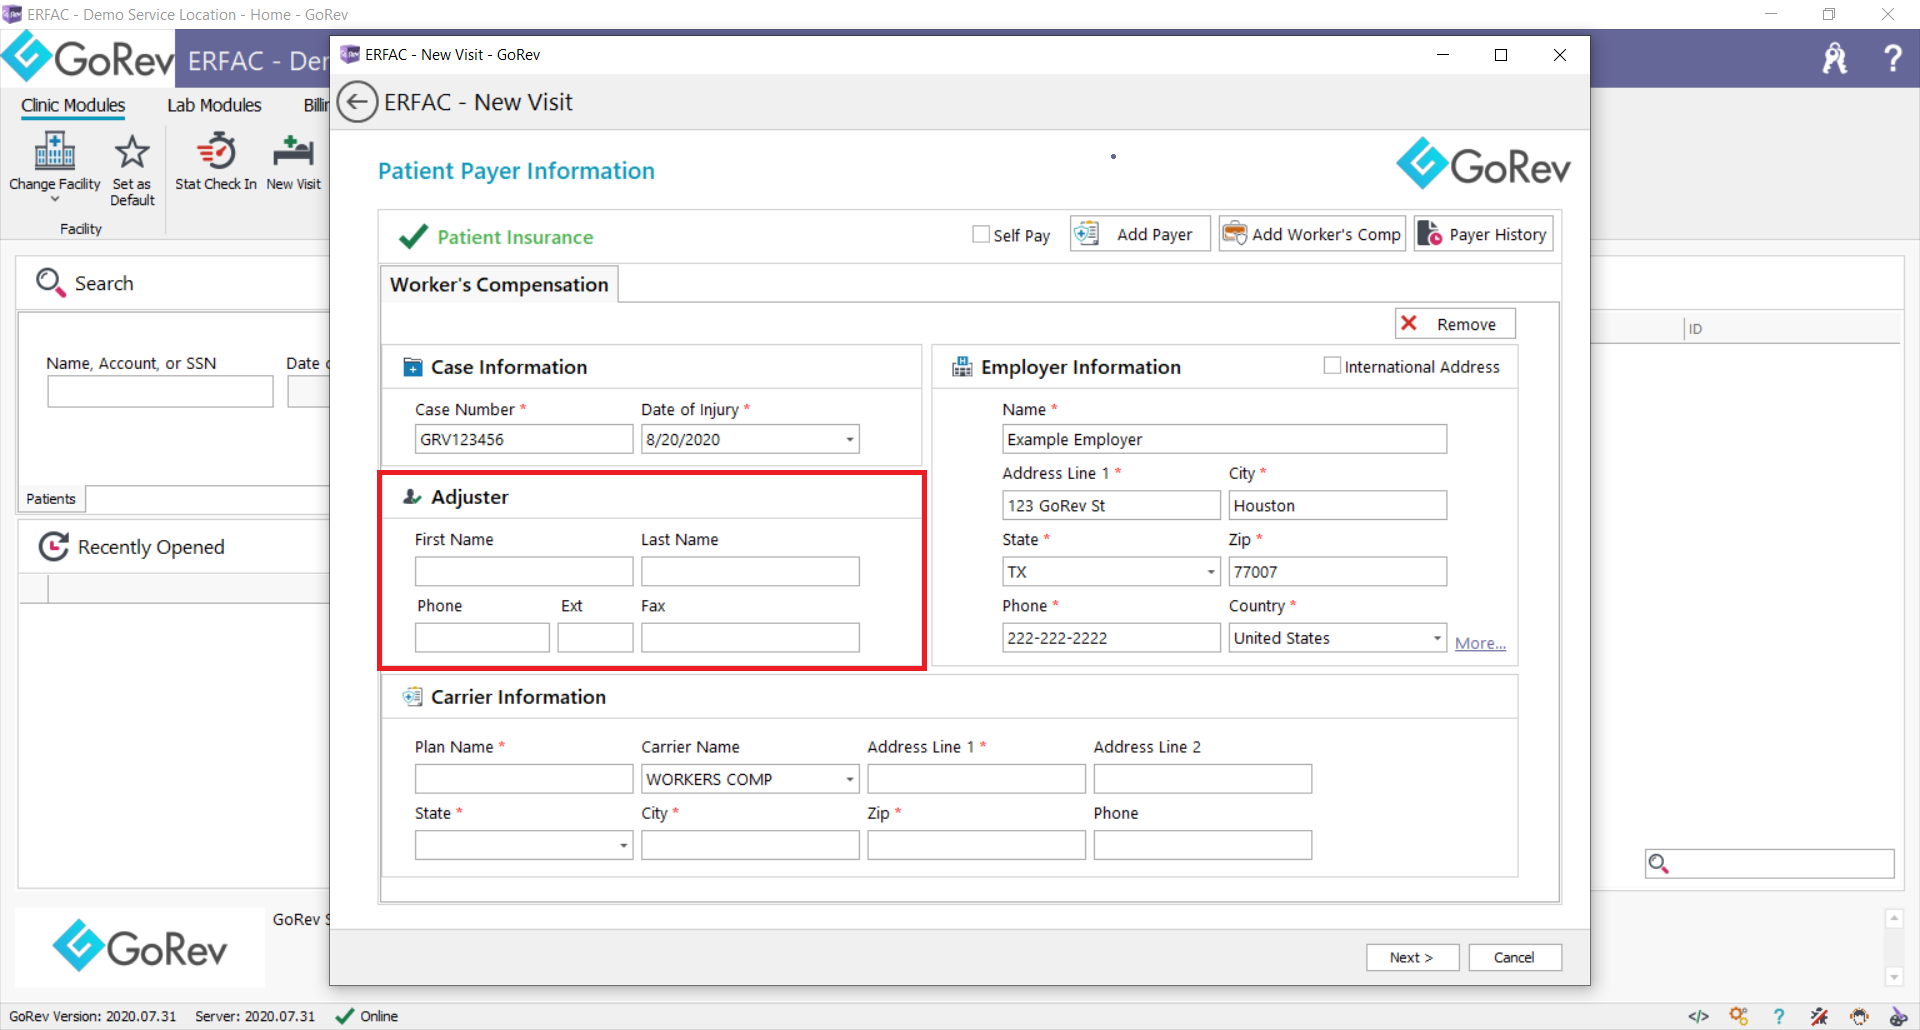Click the Adjuster First Name field
The height and width of the screenshot is (1030, 1920).
(524, 571)
